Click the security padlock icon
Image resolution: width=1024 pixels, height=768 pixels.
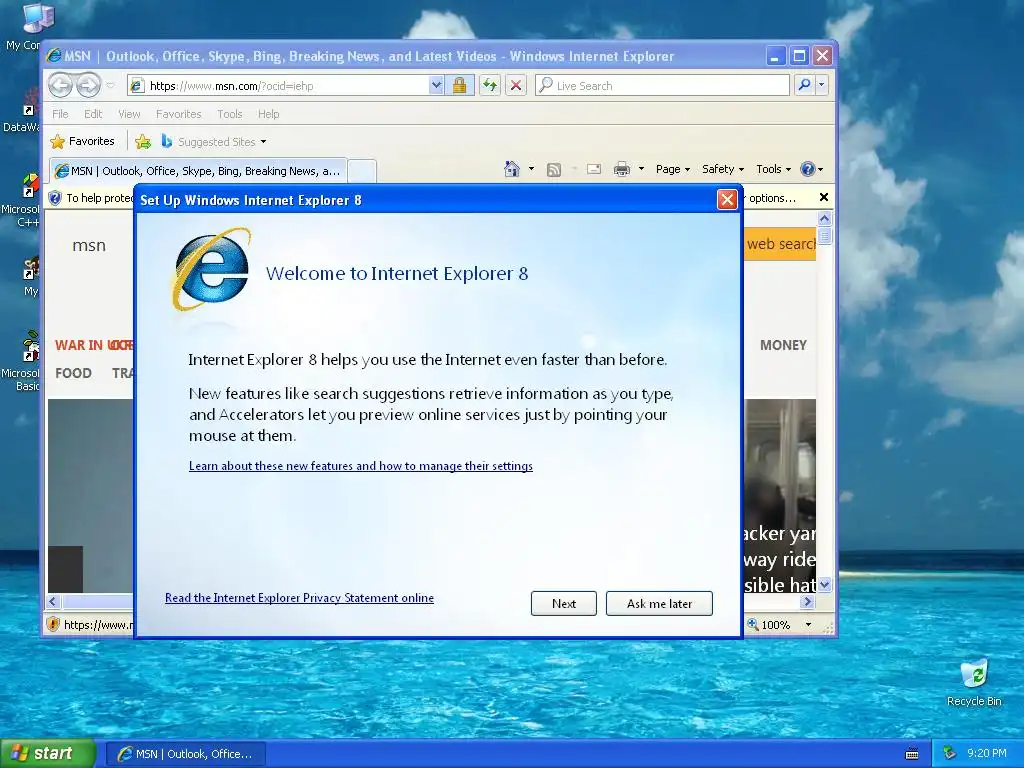coord(460,86)
